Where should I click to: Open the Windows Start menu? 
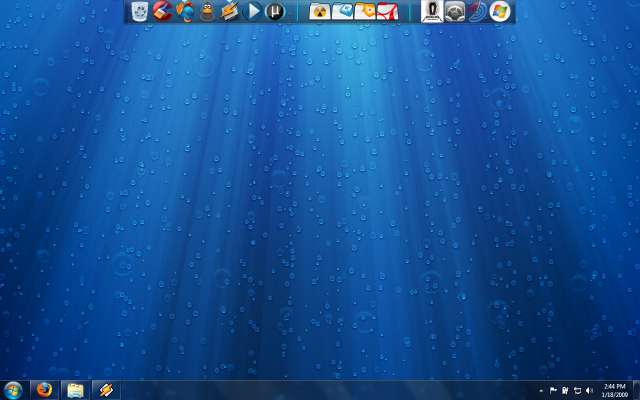pos(13,390)
